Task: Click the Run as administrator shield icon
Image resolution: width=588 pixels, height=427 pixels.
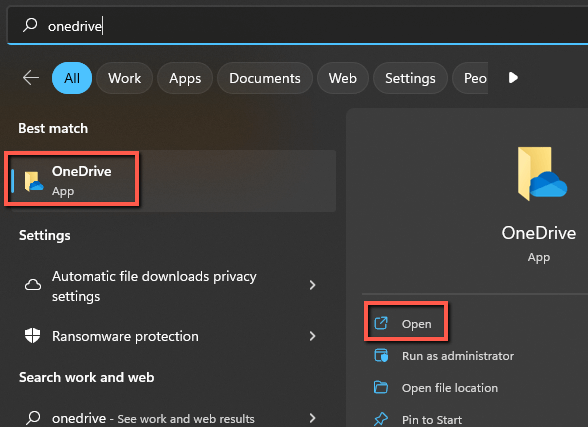Action: tap(381, 355)
